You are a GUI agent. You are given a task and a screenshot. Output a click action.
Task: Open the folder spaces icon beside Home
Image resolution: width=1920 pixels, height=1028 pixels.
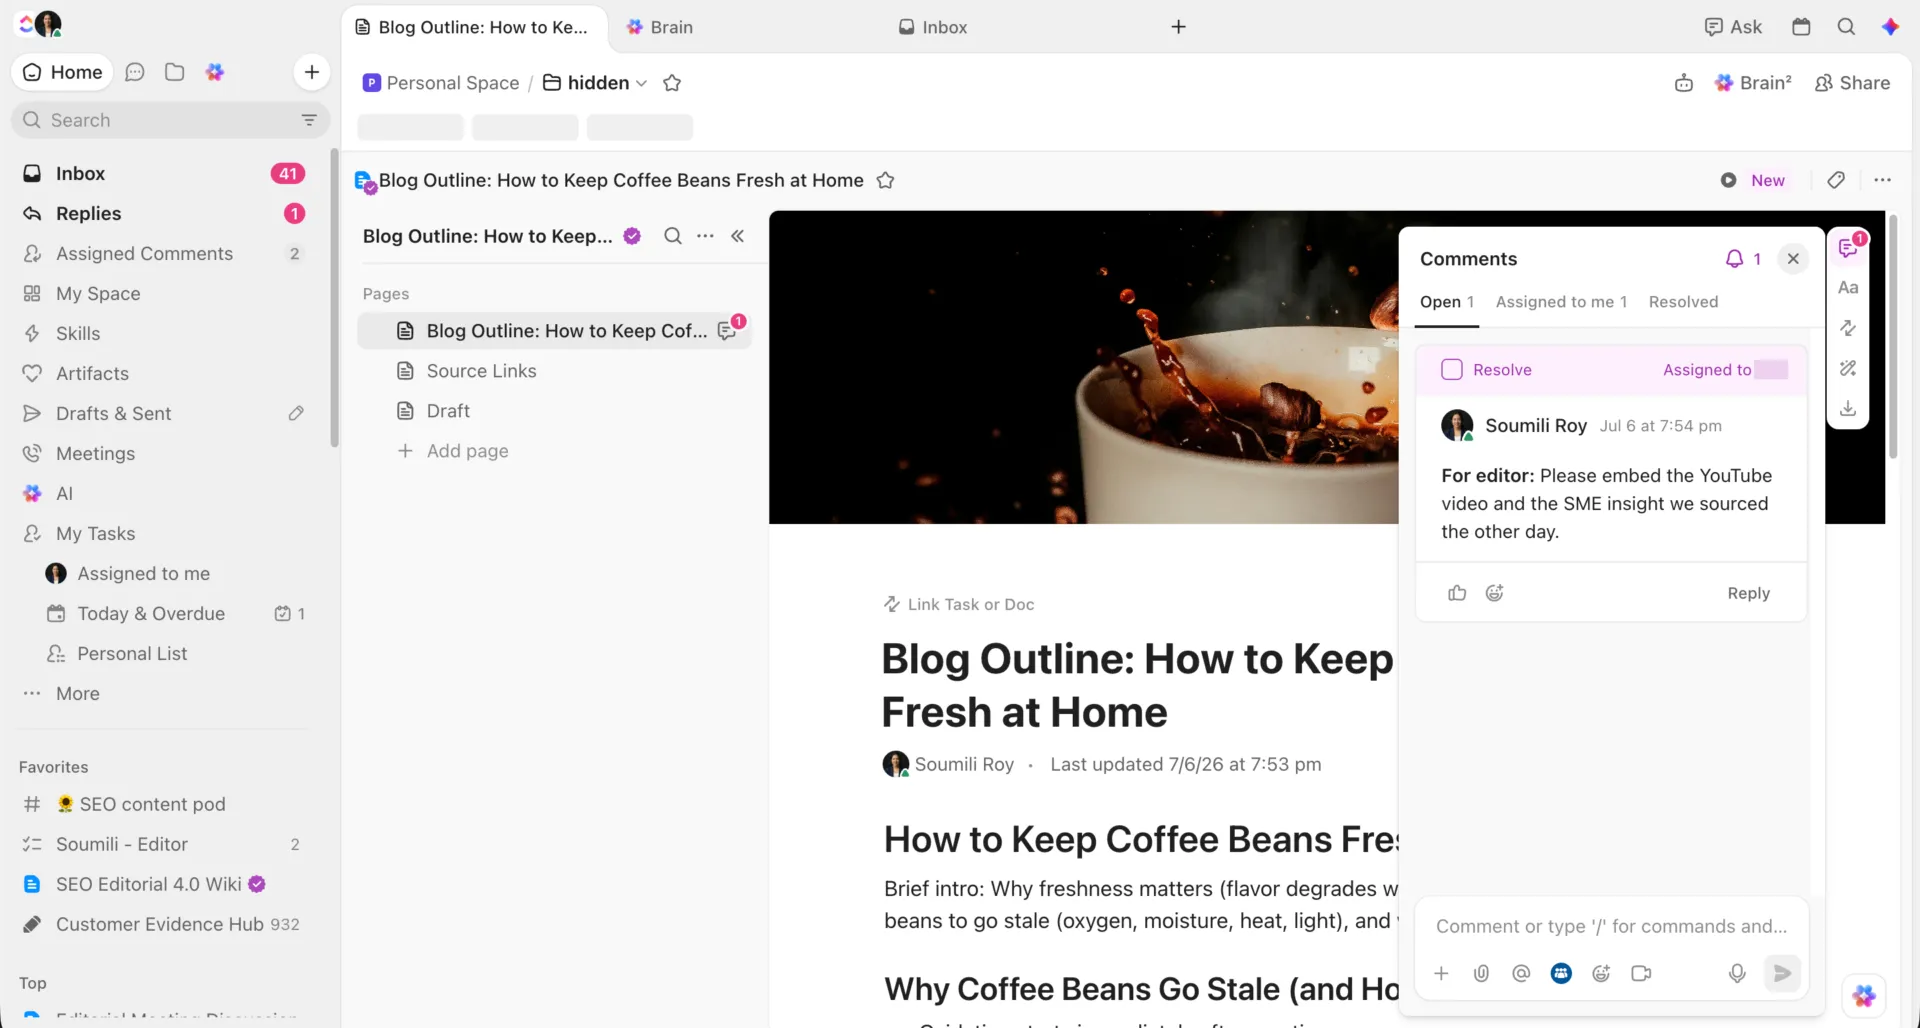[x=174, y=72]
